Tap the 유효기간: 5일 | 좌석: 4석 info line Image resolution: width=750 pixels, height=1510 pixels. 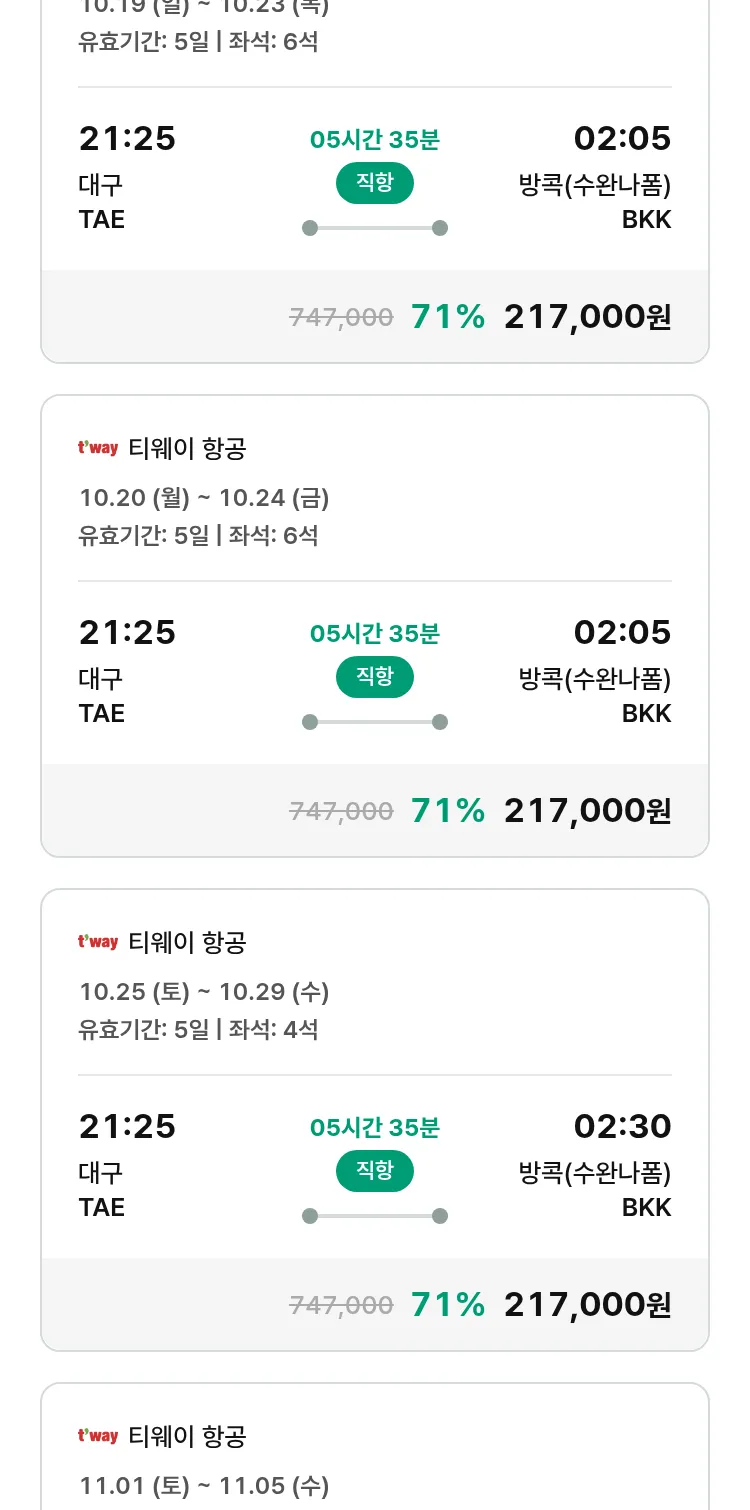click(x=198, y=1029)
